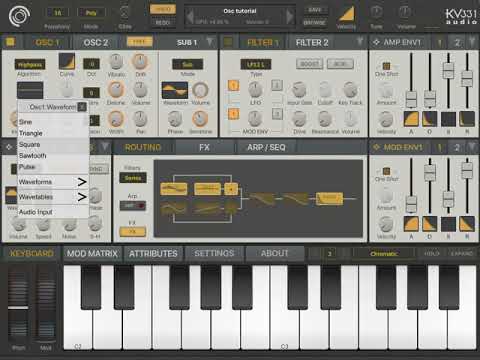Image resolution: width=480 pixels, height=360 pixels.
Task: Click the Velocity curve triangle icon in top bar
Action: [346, 14]
